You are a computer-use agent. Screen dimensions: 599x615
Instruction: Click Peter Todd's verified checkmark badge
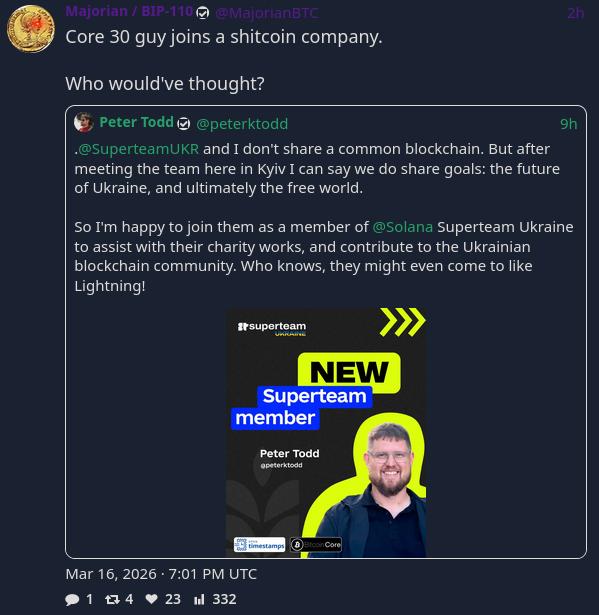click(184, 124)
